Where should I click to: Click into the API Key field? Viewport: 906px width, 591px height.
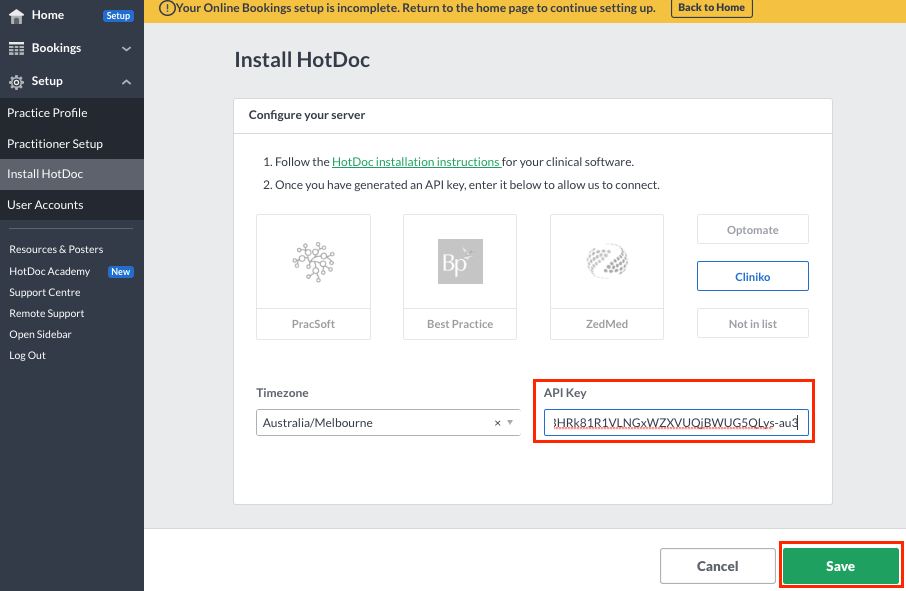[x=676, y=423]
